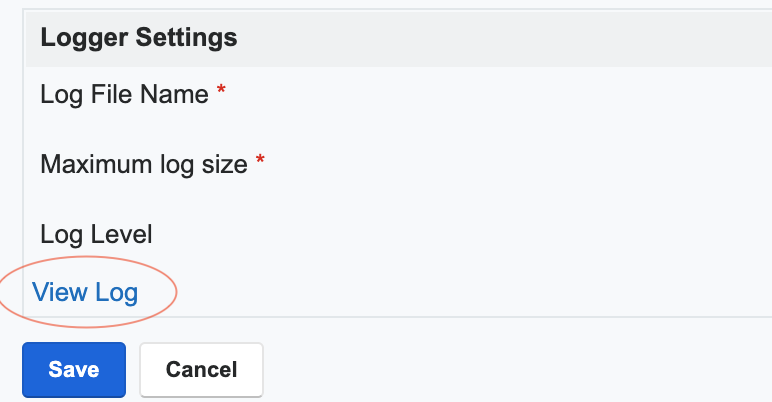This screenshot has height=402, width=772.
Task: Click the word View in View Log link
Action: pos(60,292)
